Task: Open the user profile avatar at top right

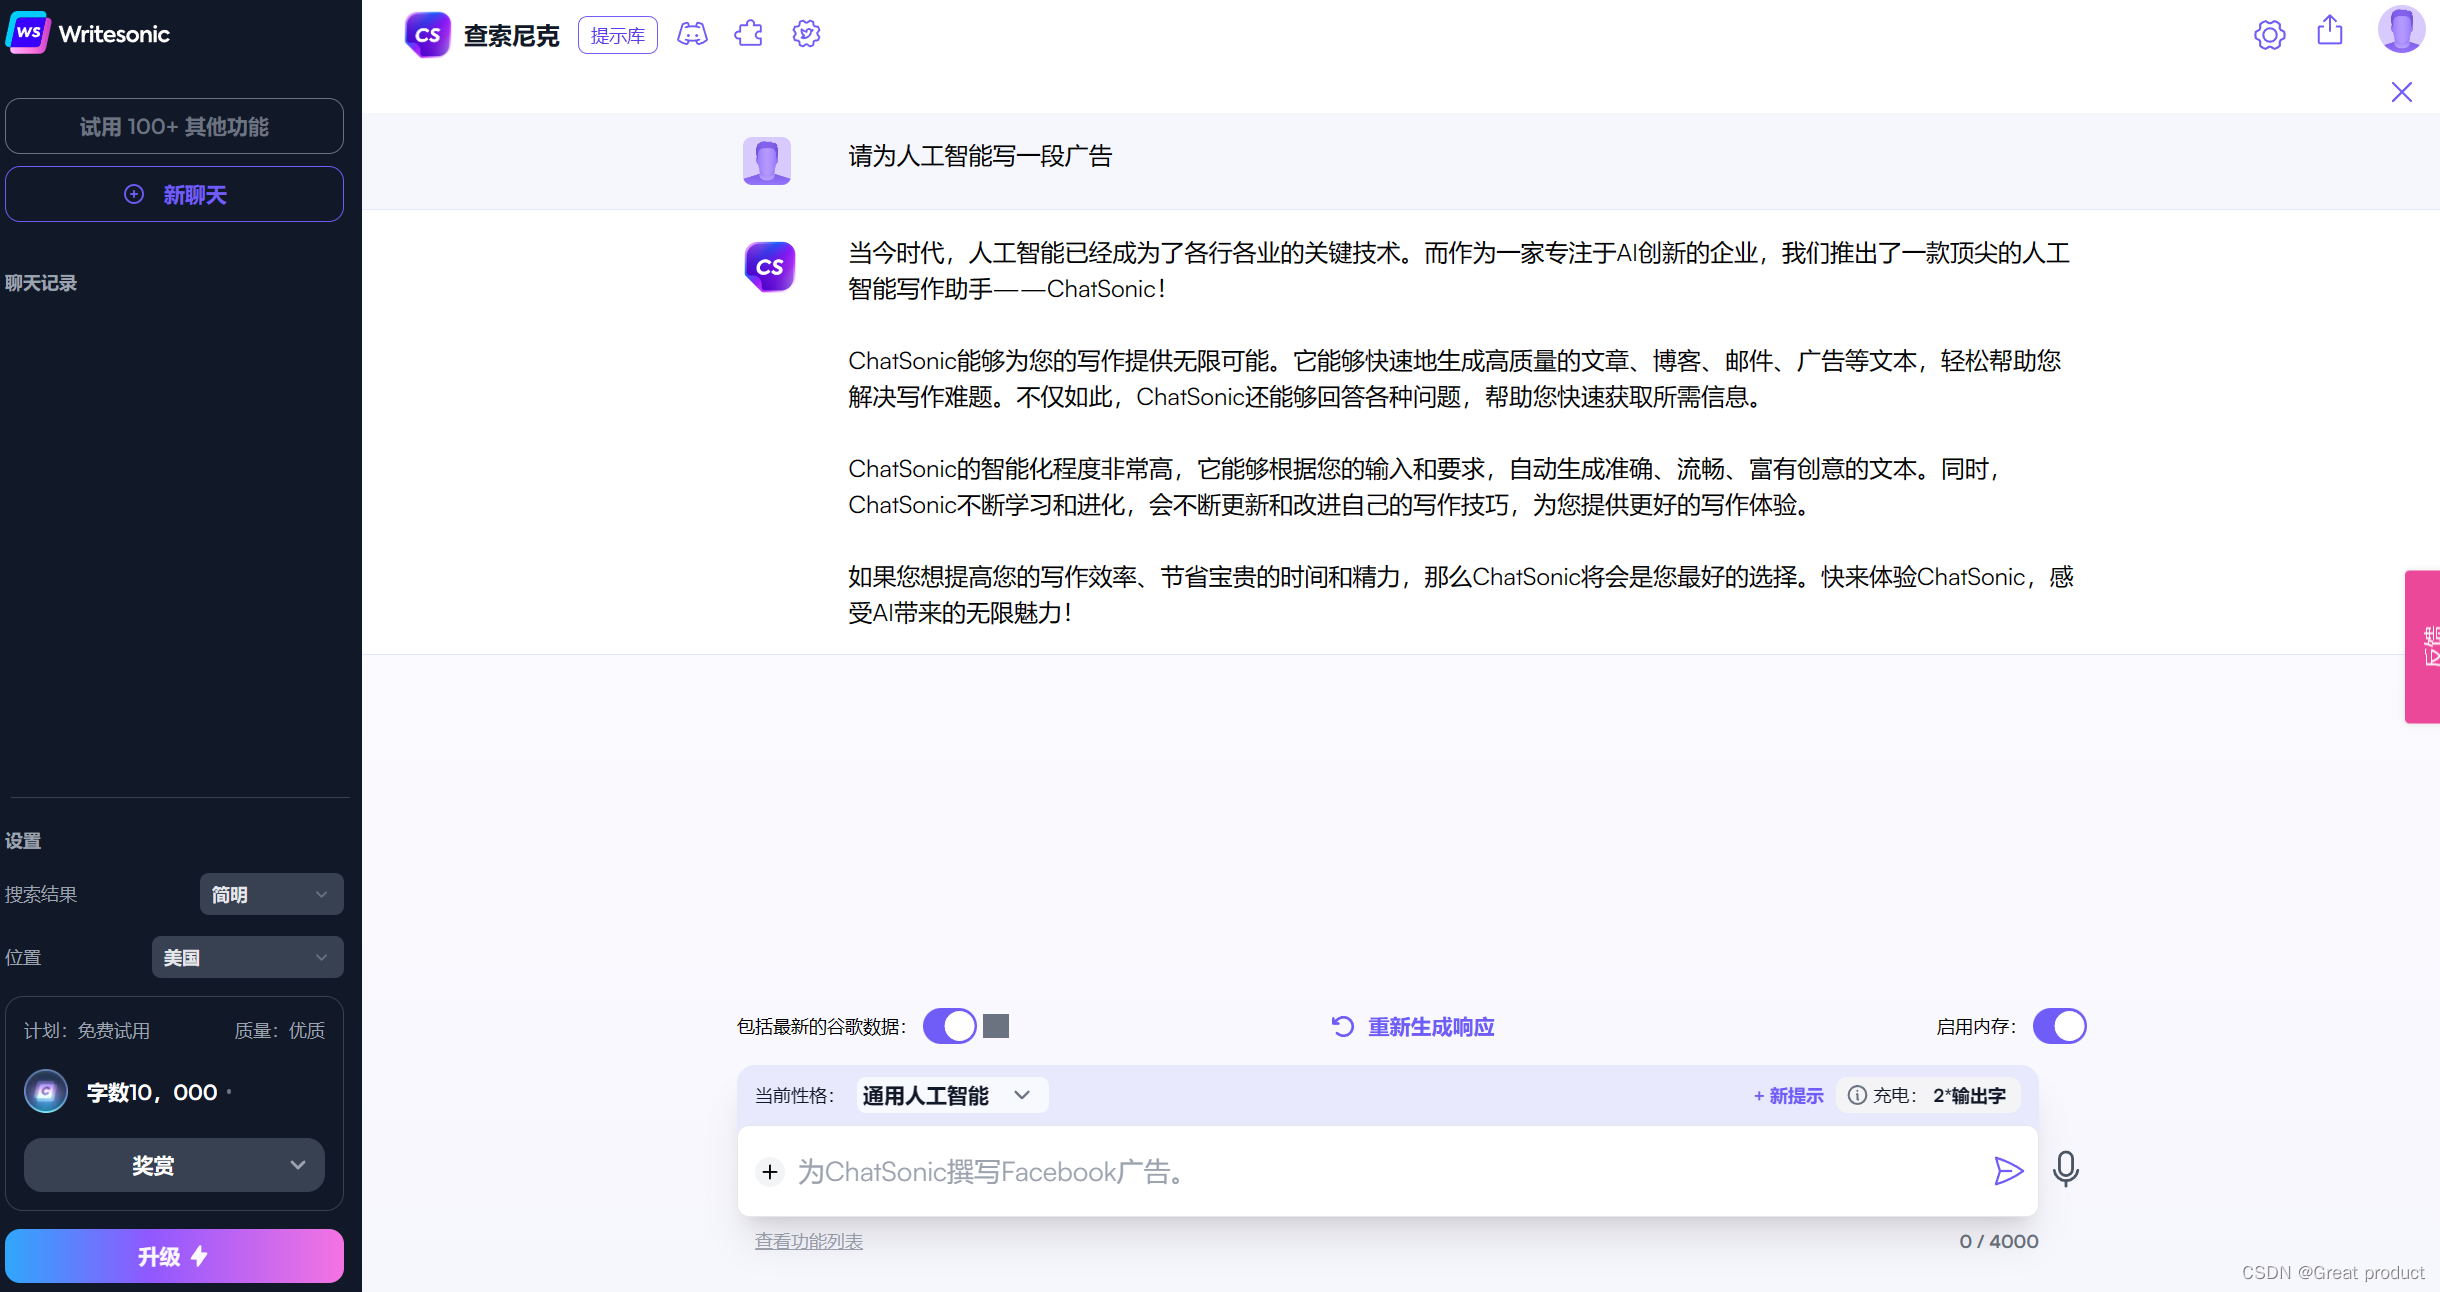Action: 2401,29
